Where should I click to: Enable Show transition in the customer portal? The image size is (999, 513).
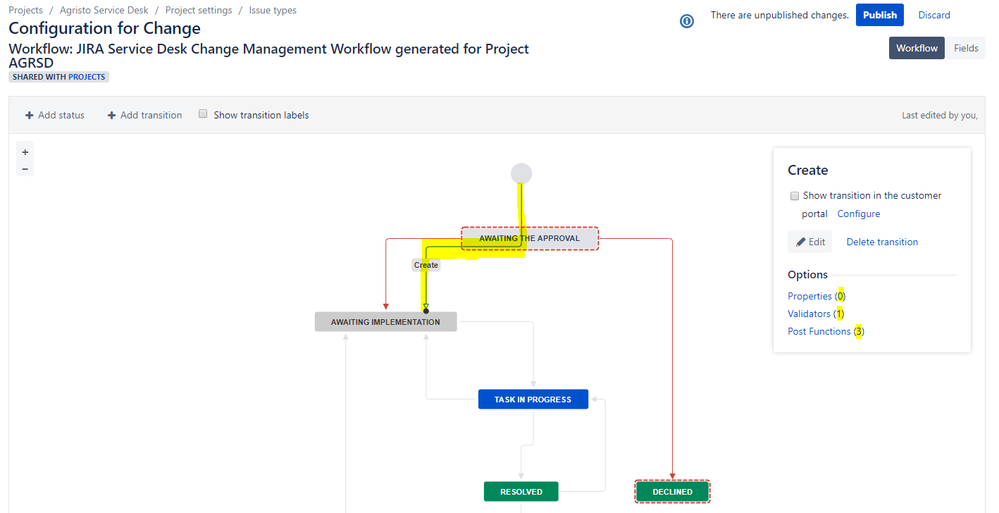[794, 196]
